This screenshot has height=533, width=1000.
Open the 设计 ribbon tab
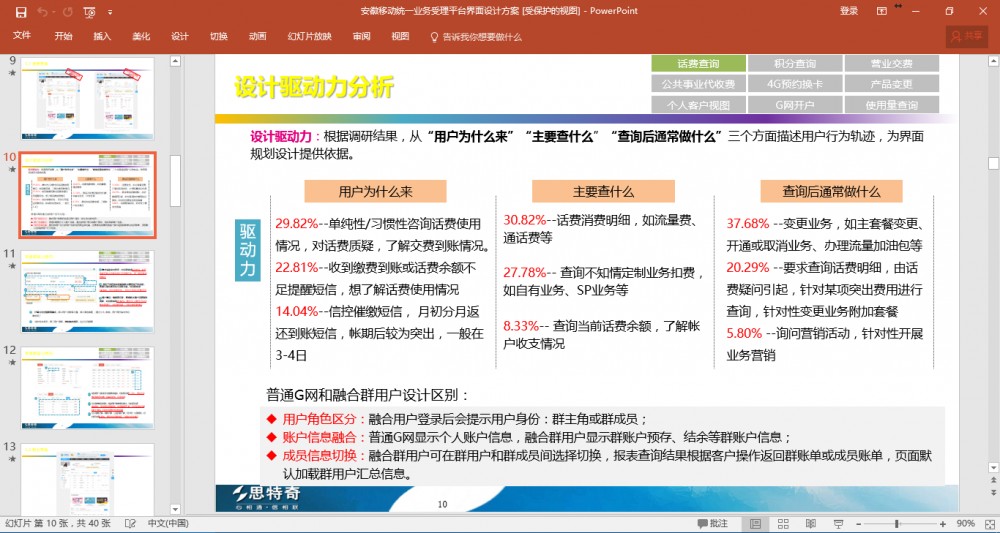pyautogui.click(x=180, y=36)
